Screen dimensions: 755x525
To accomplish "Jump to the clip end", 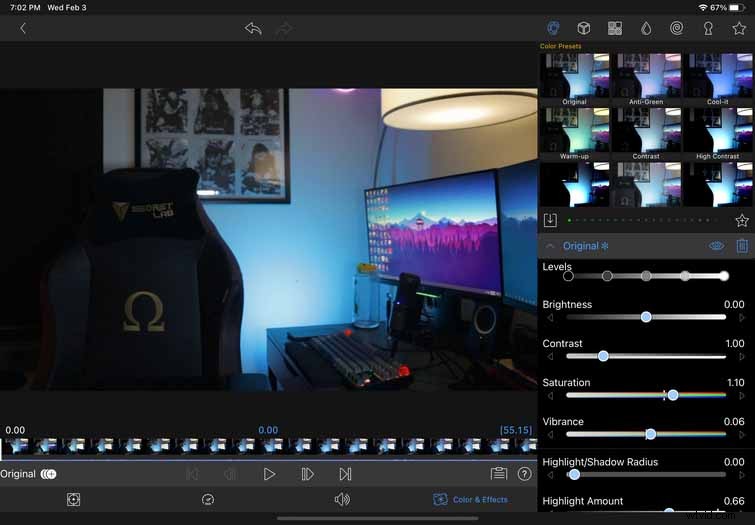I will tap(345, 474).
